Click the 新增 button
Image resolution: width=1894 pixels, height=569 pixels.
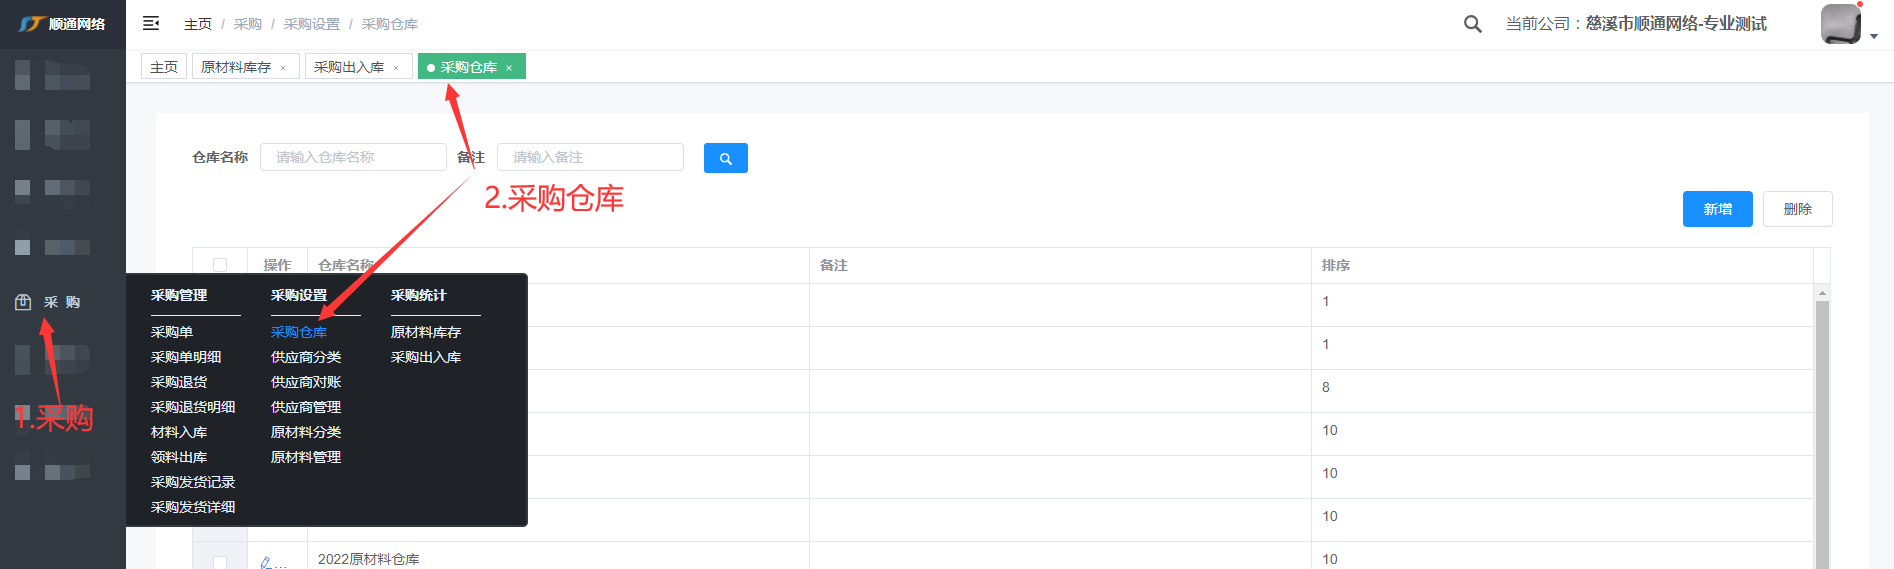(1717, 209)
